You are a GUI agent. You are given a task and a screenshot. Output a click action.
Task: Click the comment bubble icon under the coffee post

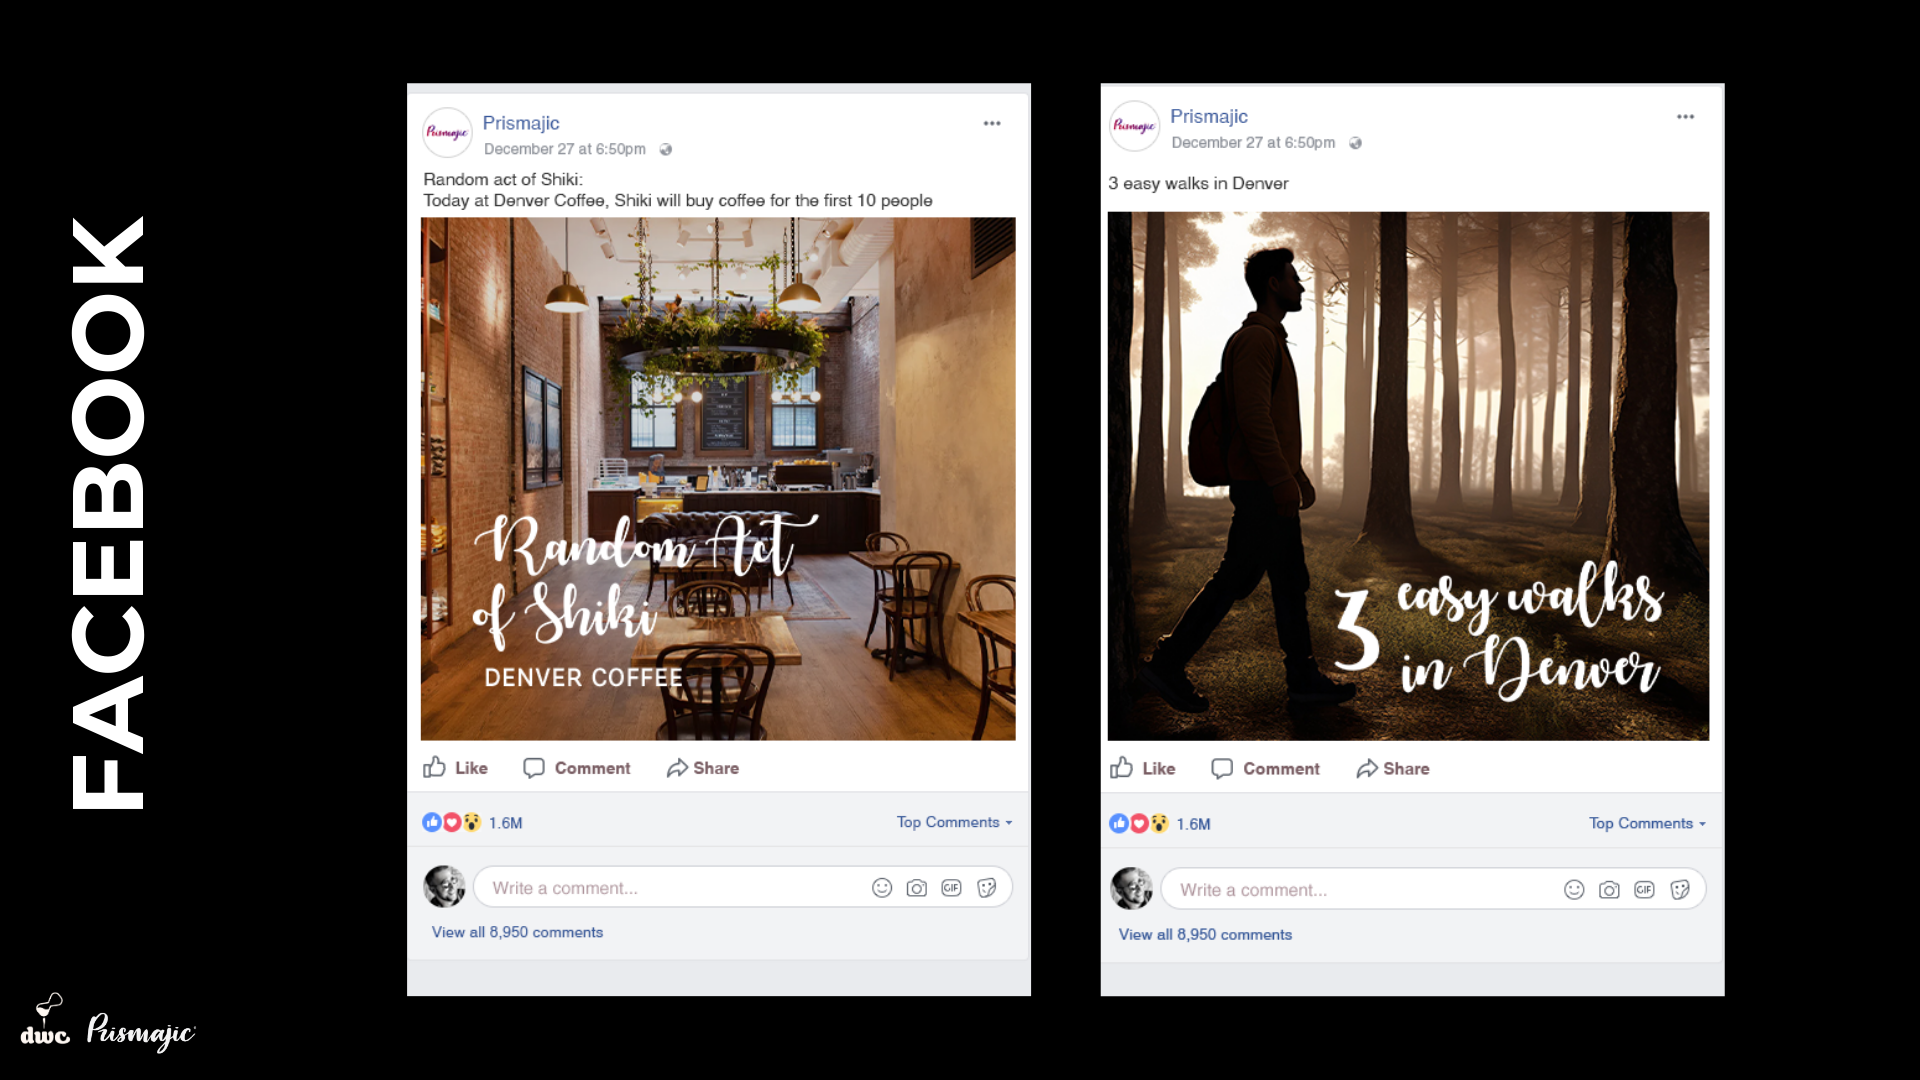(x=534, y=768)
